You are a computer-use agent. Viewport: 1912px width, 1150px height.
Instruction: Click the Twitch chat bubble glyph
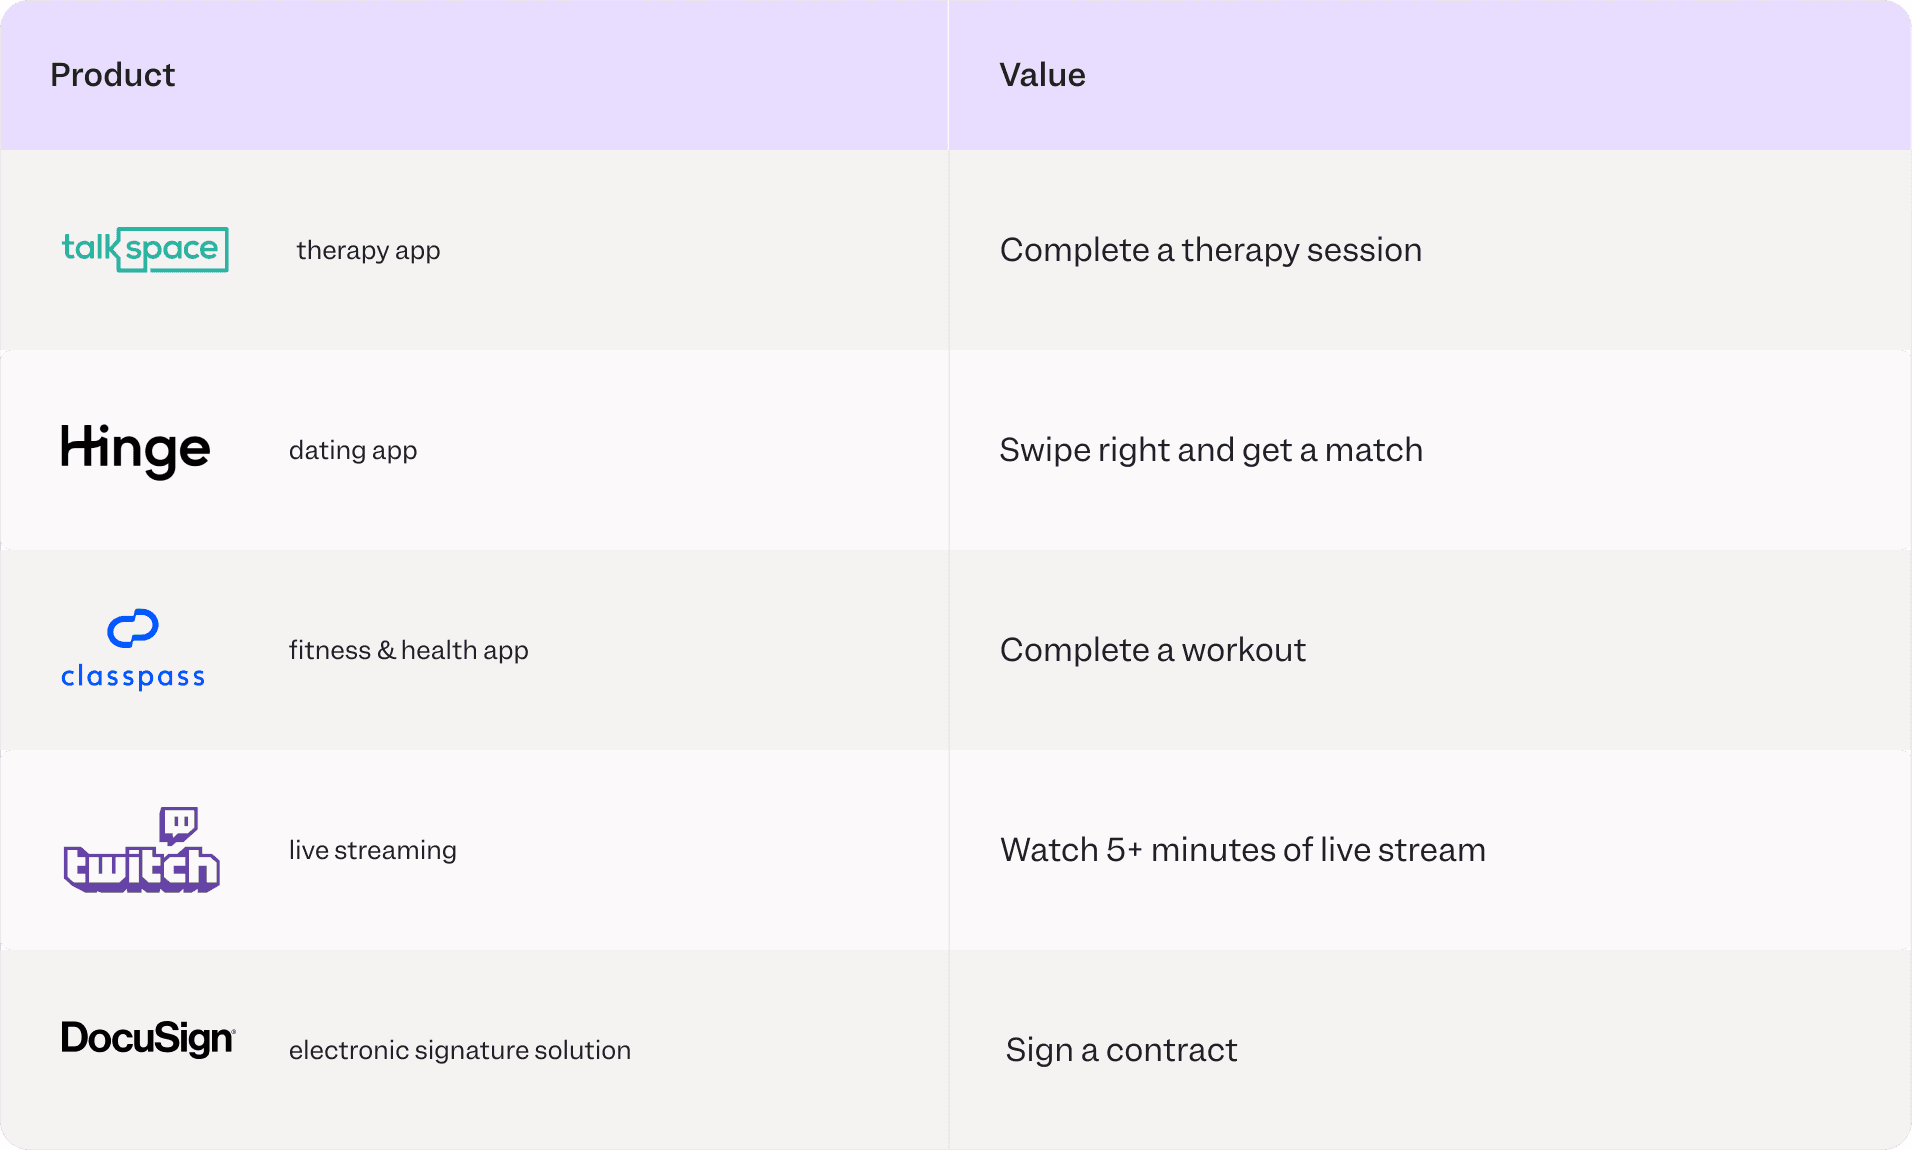click(179, 824)
